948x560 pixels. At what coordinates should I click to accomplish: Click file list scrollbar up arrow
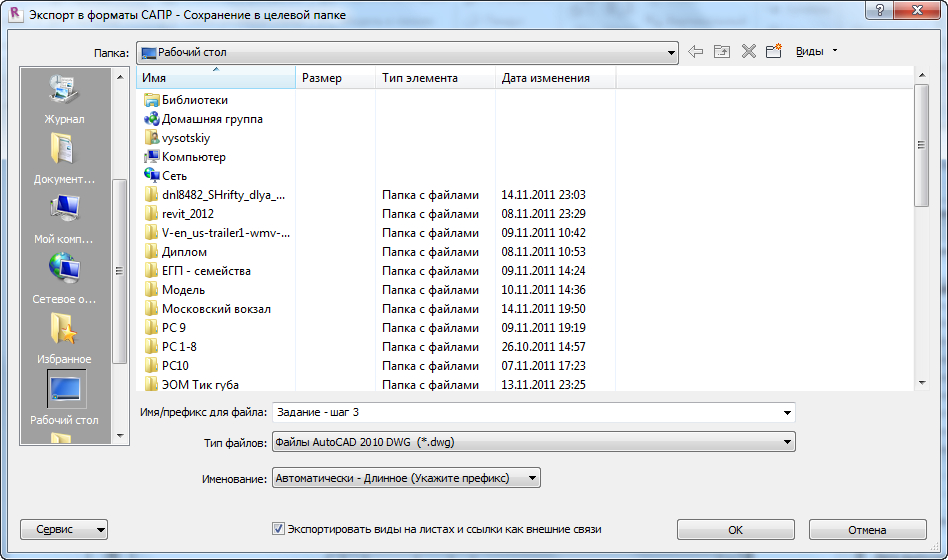point(922,75)
